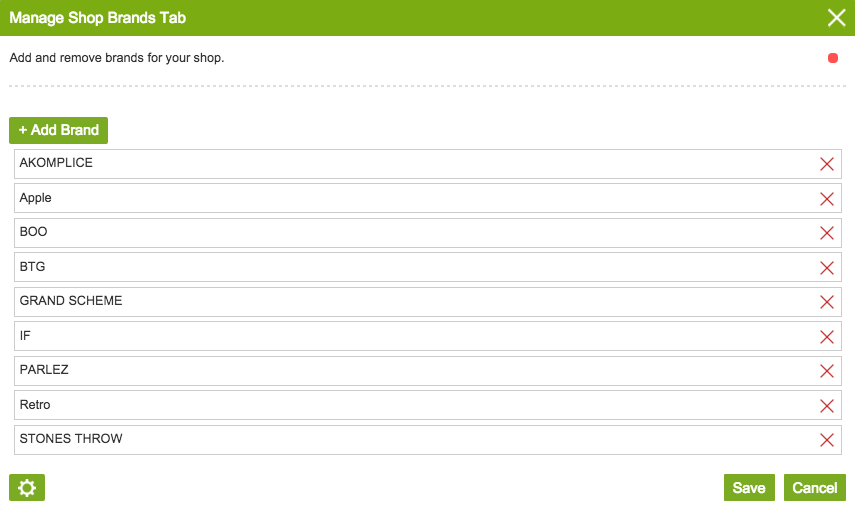Click the Add Brand button
Screen dimensions: 855x510
[x=58, y=130]
